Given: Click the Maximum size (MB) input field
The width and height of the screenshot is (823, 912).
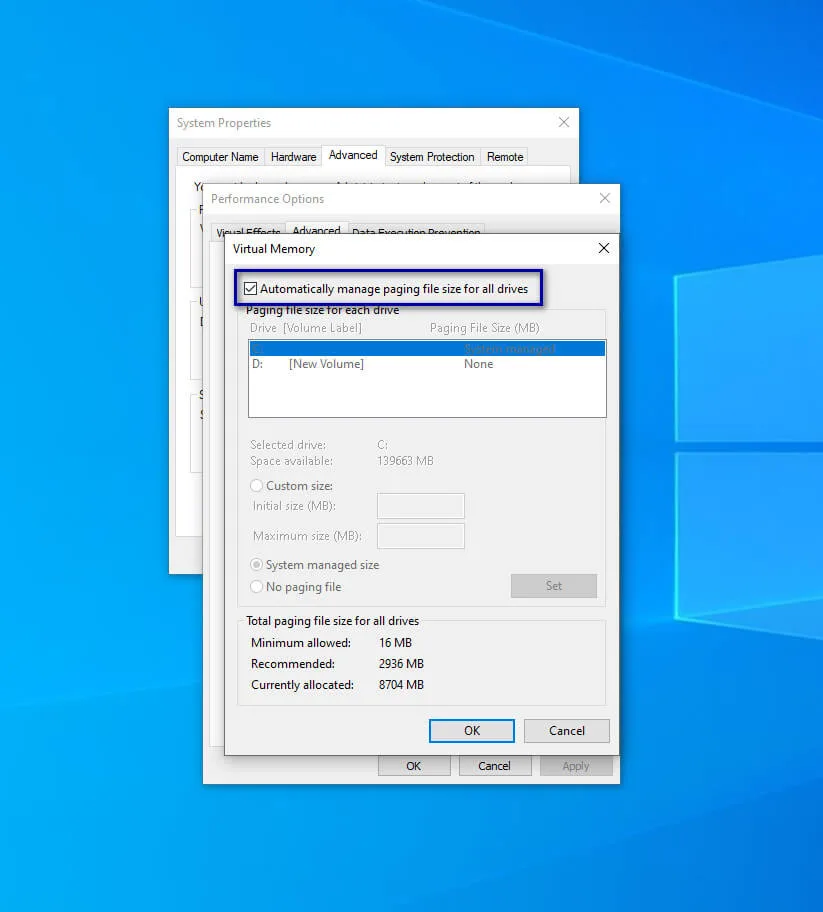Looking at the screenshot, I should pos(421,536).
